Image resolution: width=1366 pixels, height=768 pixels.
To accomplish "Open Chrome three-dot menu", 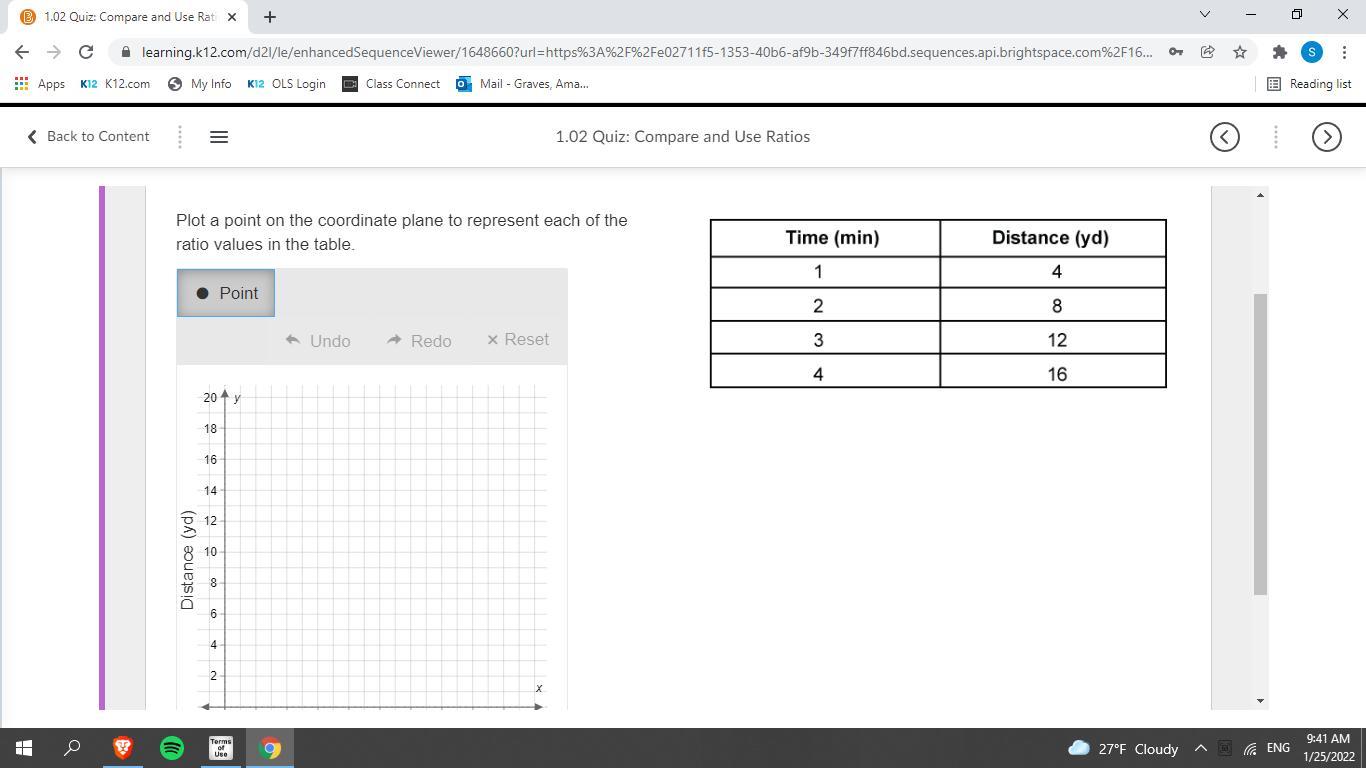I will pyautogui.click(x=1344, y=52).
